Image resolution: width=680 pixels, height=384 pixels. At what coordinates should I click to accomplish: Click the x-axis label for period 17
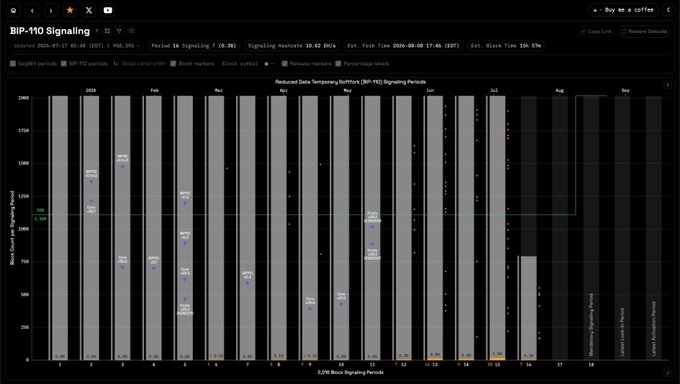(x=560, y=364)
